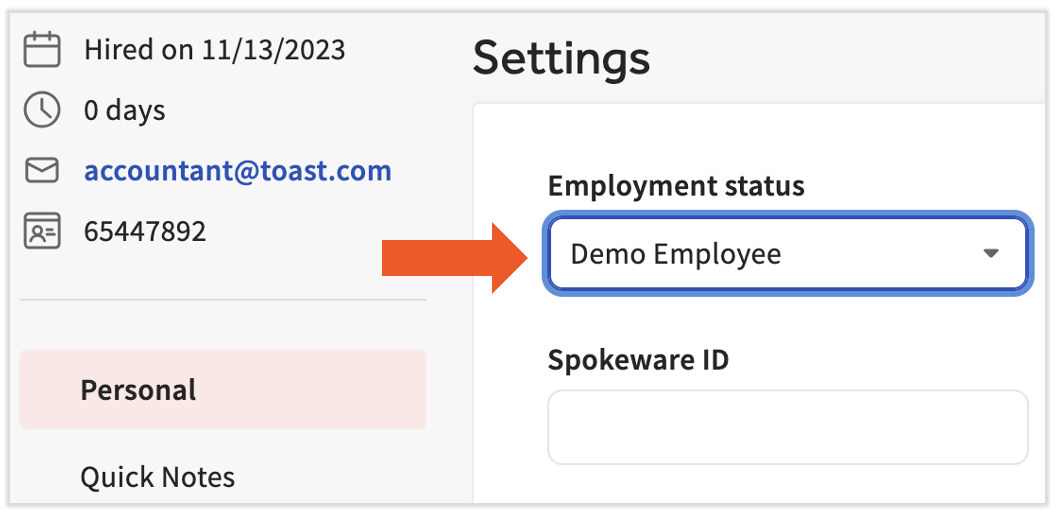This screenshot has height=514, width=1056.
Task: Click the clock icon next to 0 days
Action: [x=41, y=110]
